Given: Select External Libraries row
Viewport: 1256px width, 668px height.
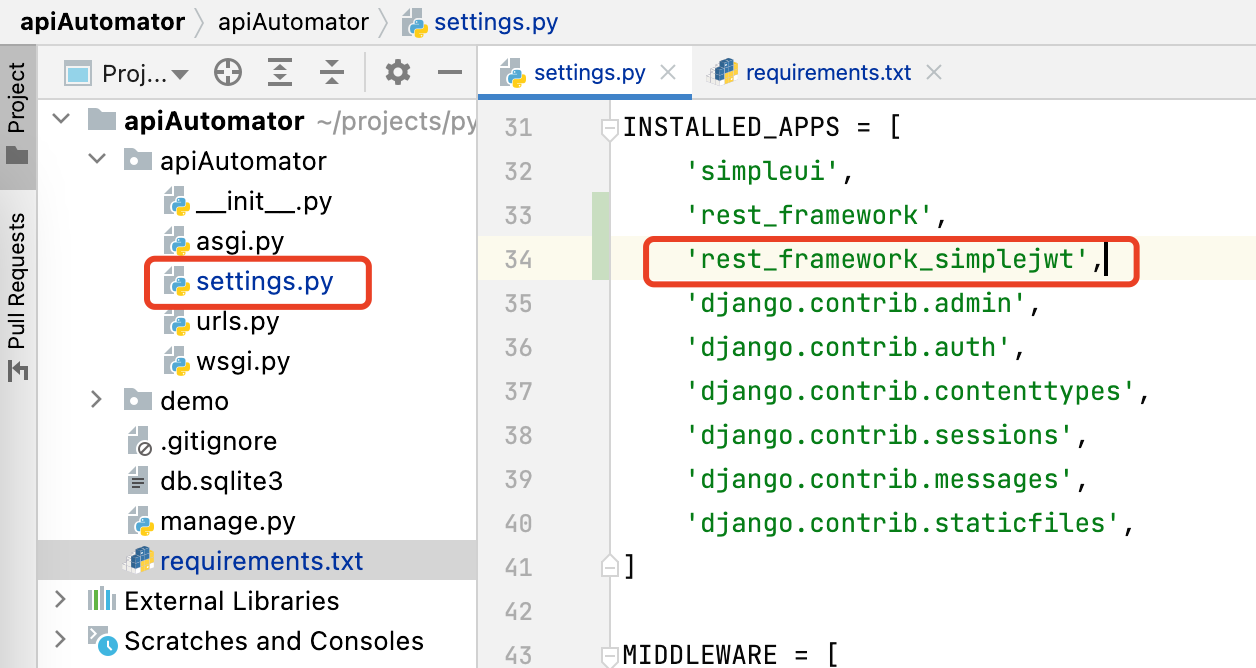Looking at the screenshot, I should 257,601.
